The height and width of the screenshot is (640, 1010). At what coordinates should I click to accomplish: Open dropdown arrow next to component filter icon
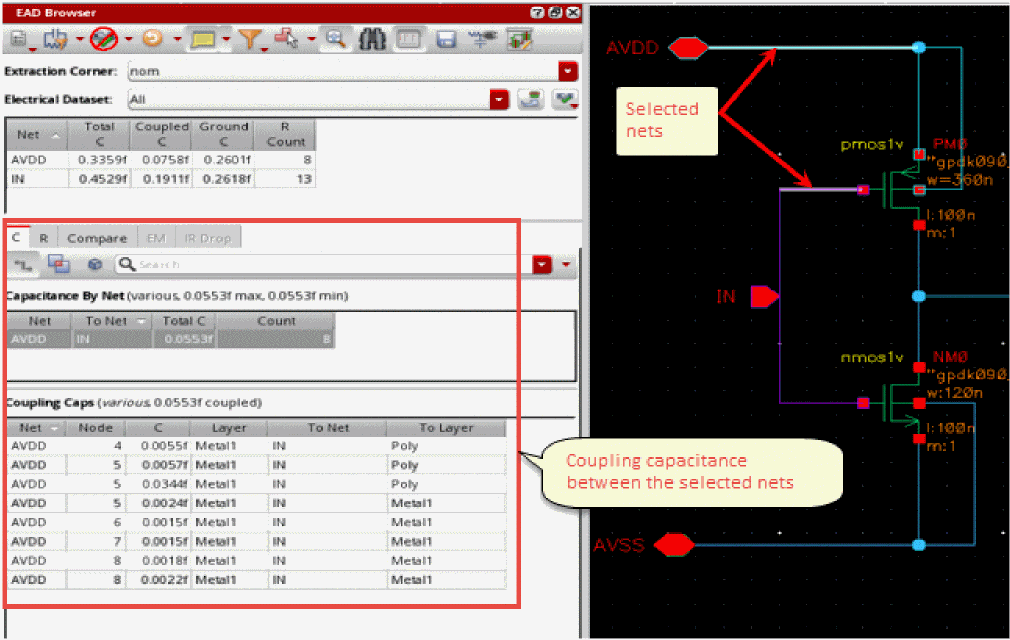[x=80, y=40]
